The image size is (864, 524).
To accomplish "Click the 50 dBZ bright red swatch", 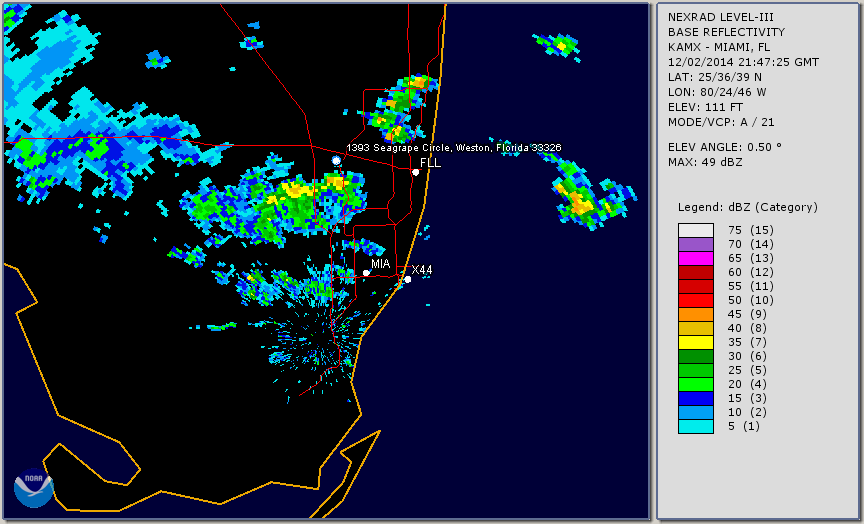I will click(x=696, y=300).
